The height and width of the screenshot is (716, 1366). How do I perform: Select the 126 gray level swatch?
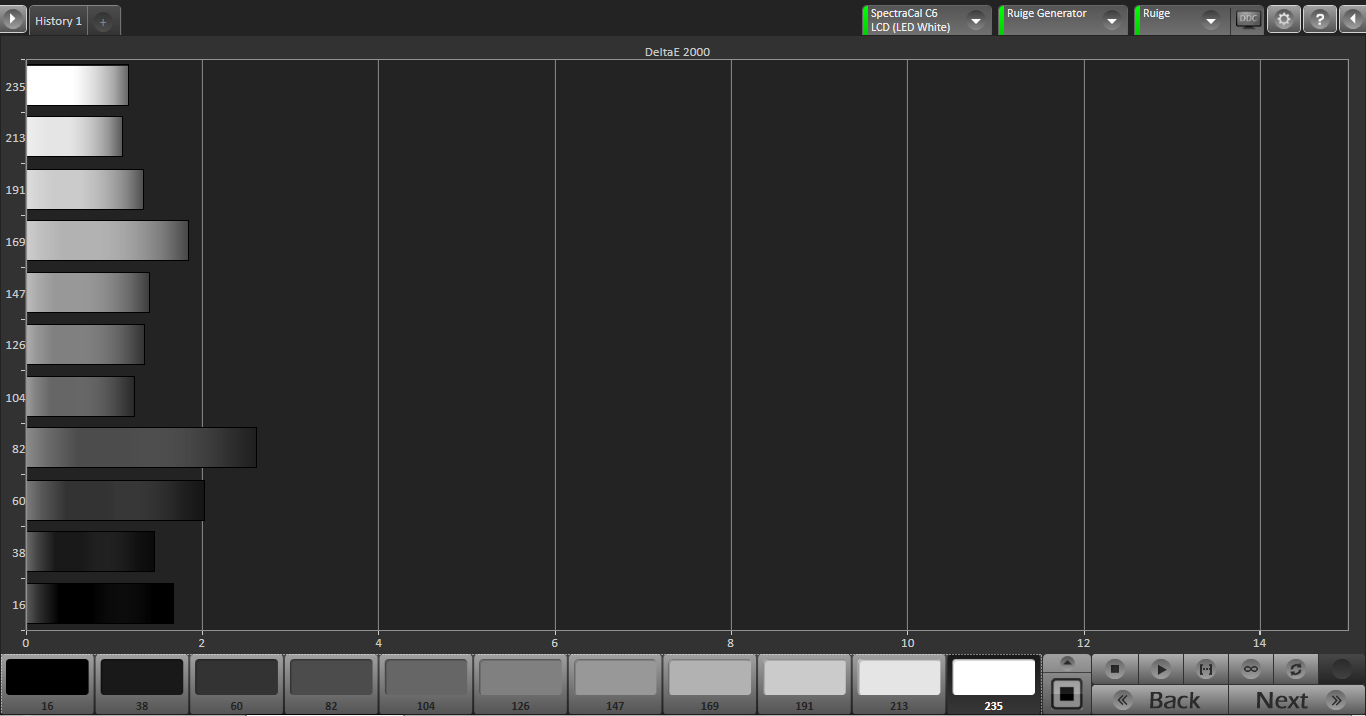pos(520,684)
